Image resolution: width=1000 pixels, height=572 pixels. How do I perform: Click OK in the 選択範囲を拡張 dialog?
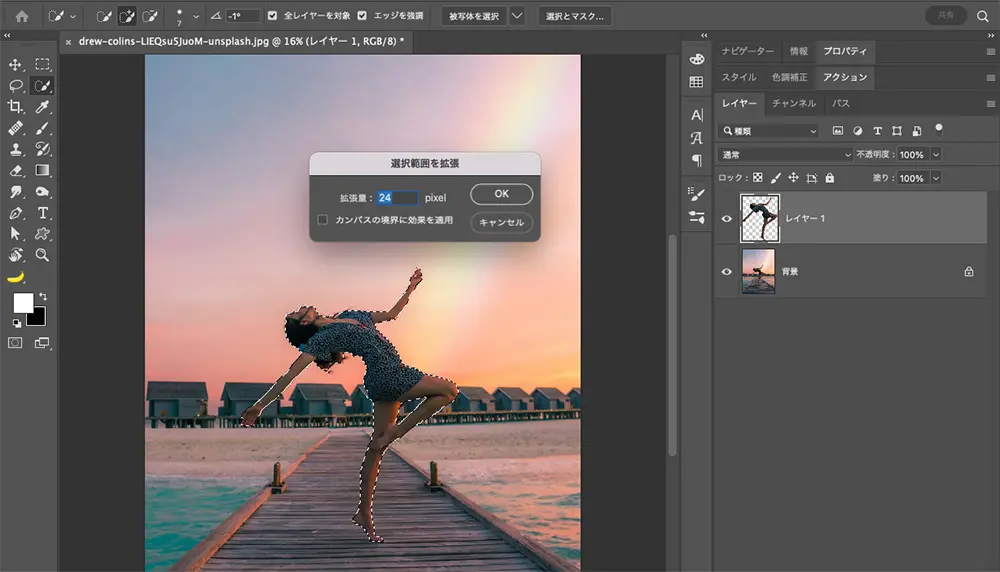click(x=501, y=194)
